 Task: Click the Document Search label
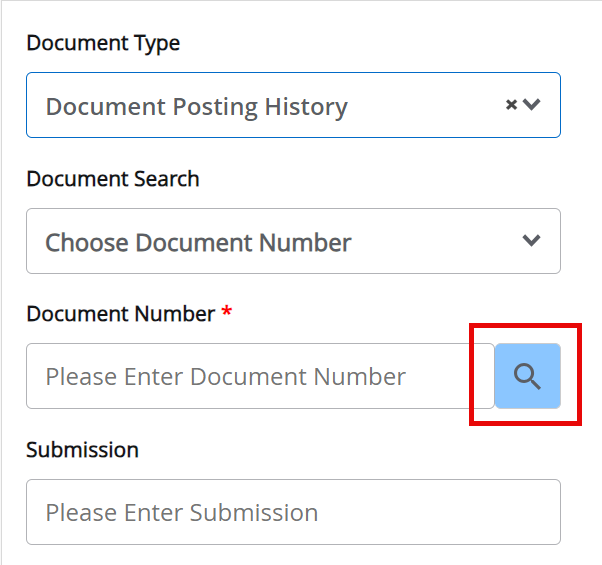coord(113,179)
